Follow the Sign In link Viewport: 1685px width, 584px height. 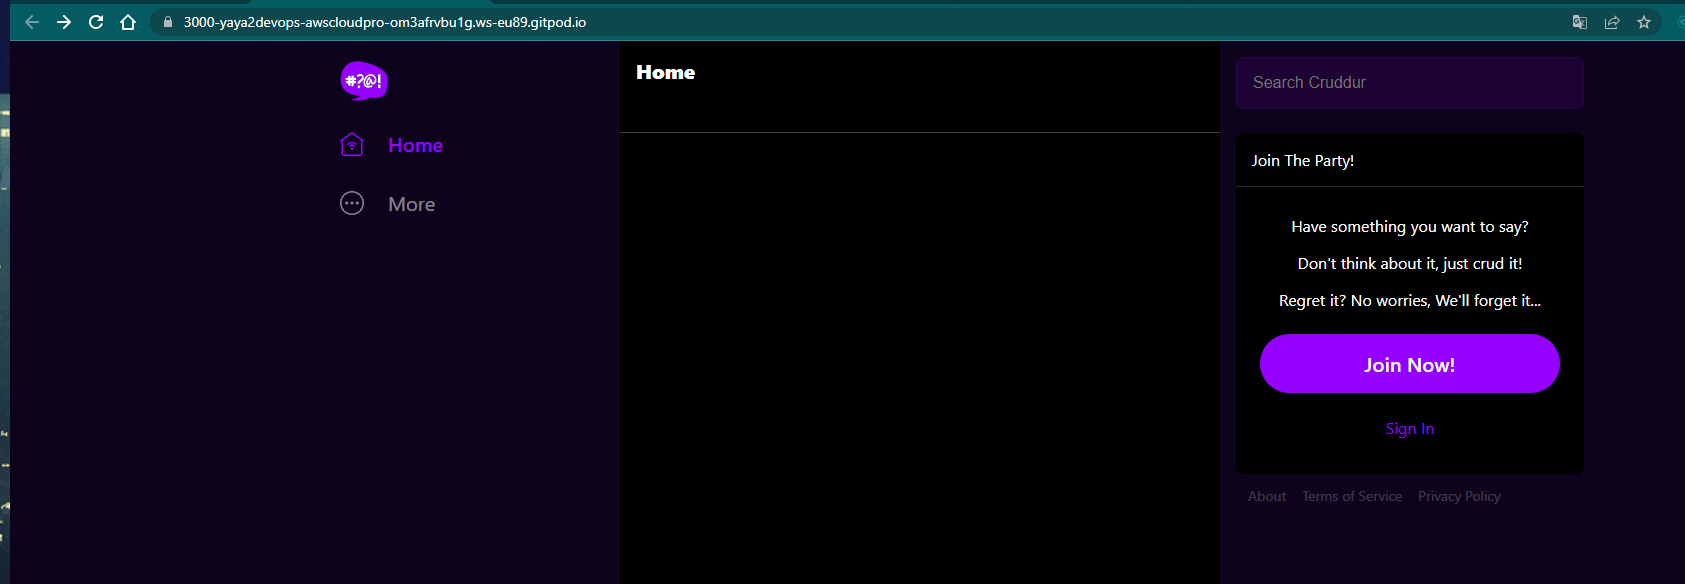[1410, 428]
